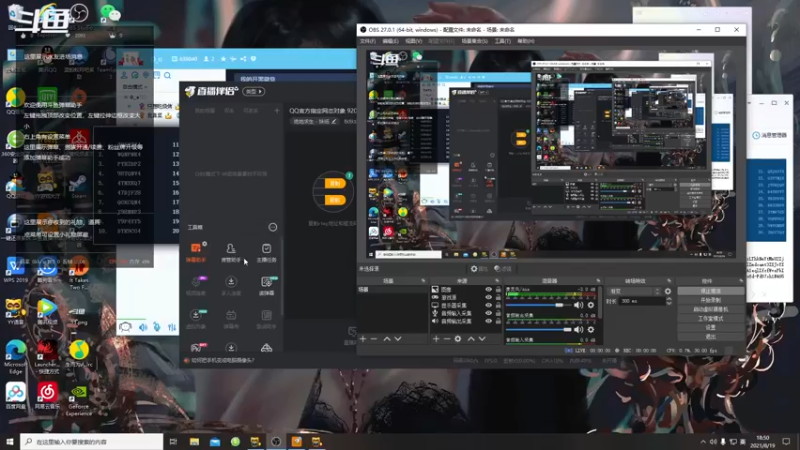The height and width of the screenshot is (450, 800).
Task: Adjust transition duration stepper arrows
Action: (669, 301)
